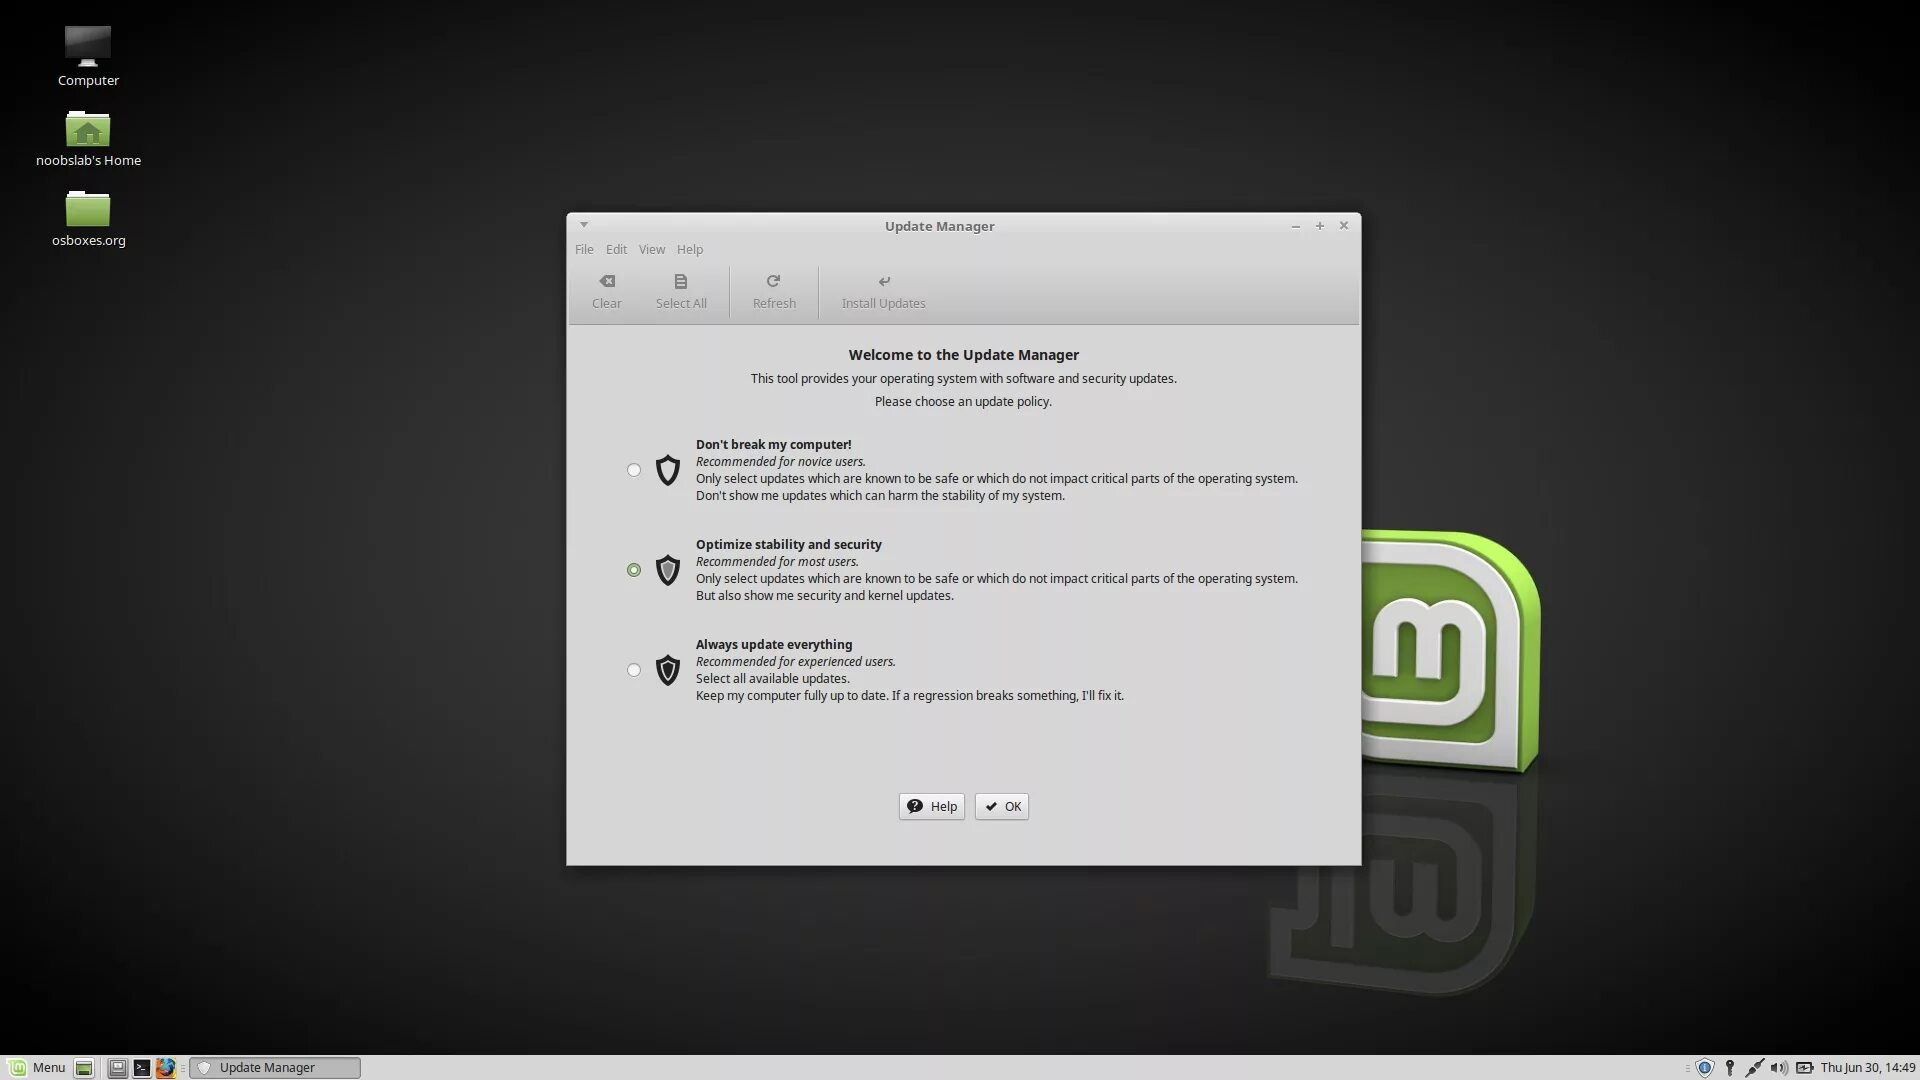Open the Mint Menu button
Viewport: 1920px width, 1080px height.
37,1067
